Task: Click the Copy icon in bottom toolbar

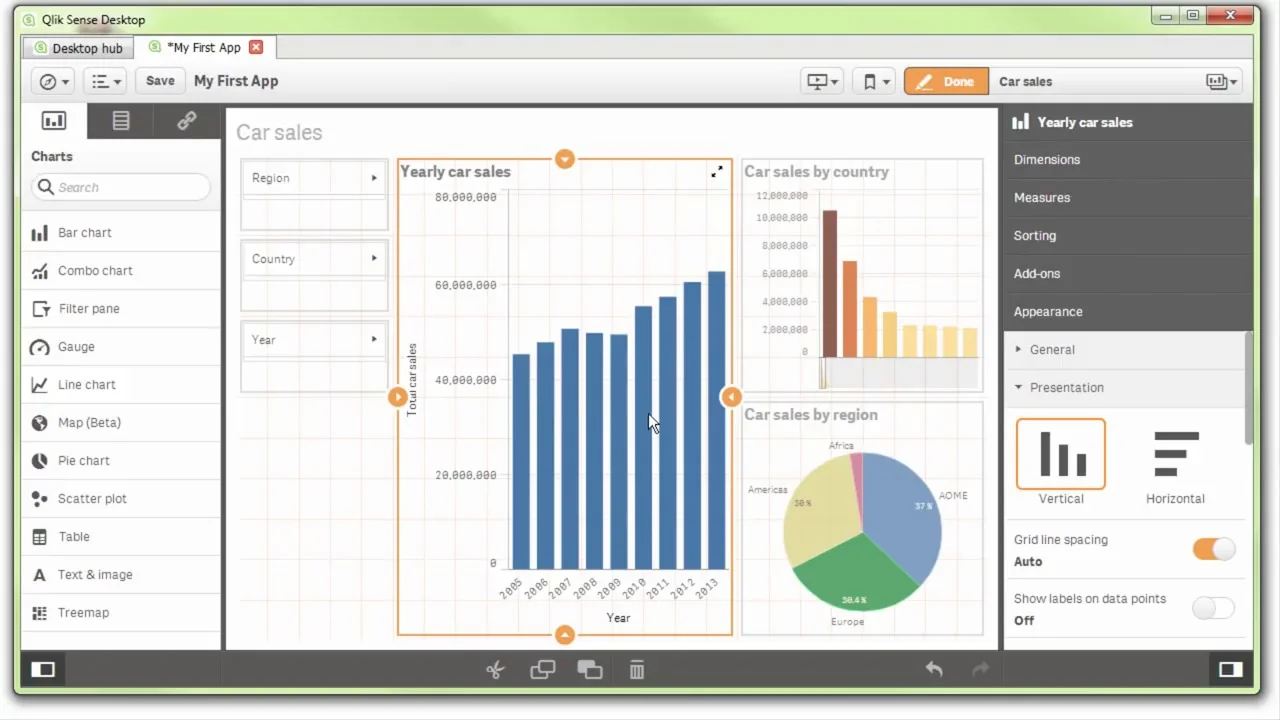Action: (543, 670)
